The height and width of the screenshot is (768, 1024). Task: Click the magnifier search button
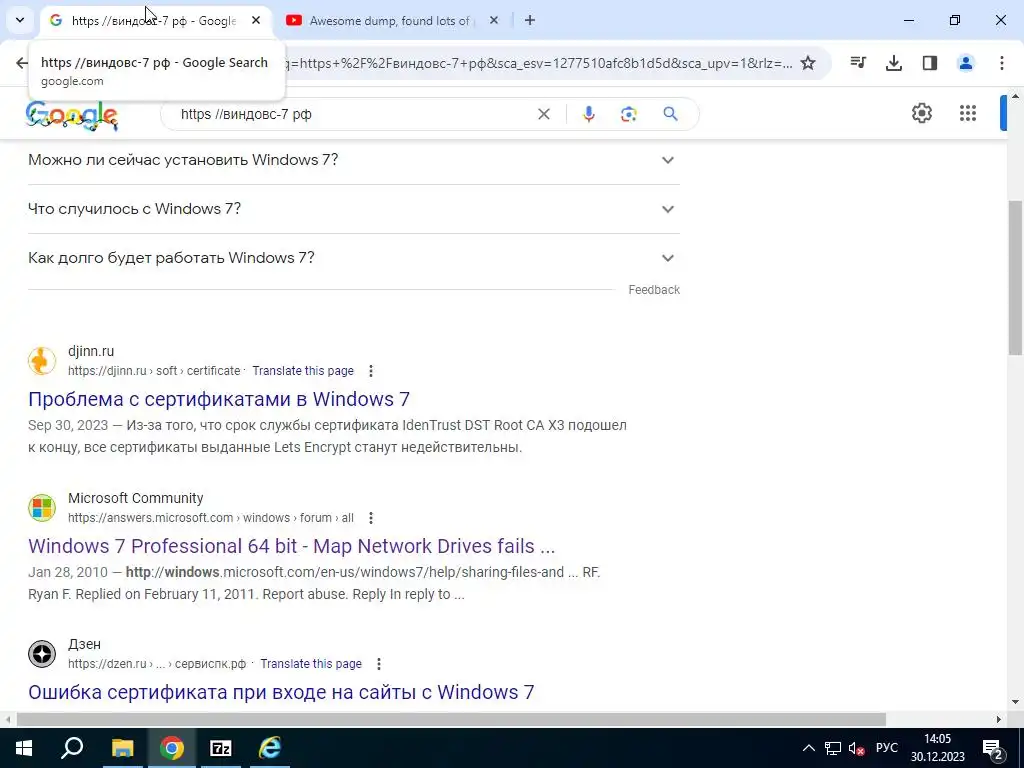(670, 114)
